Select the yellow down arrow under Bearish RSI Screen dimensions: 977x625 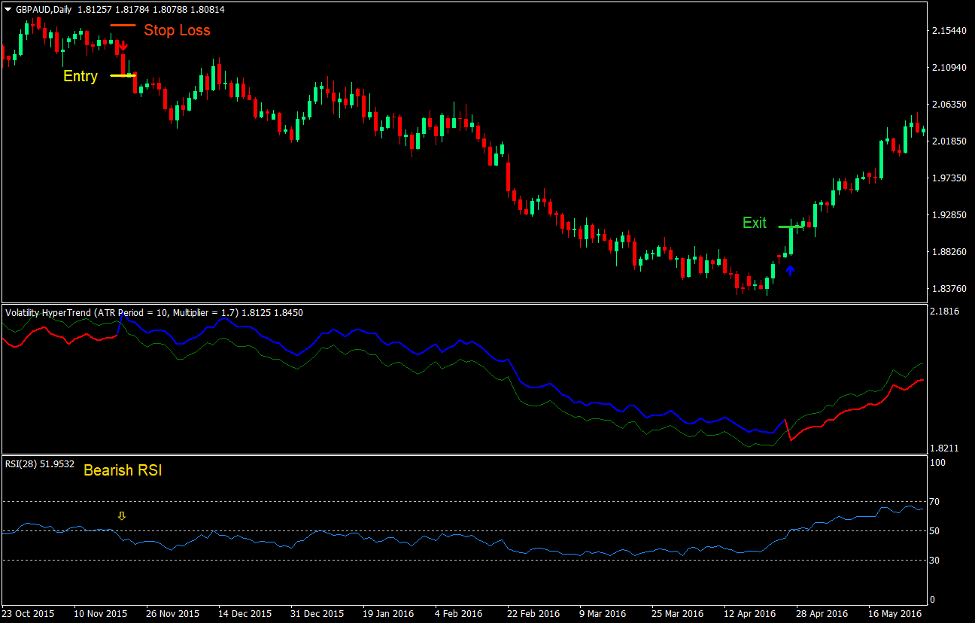[x=122, y=514]
